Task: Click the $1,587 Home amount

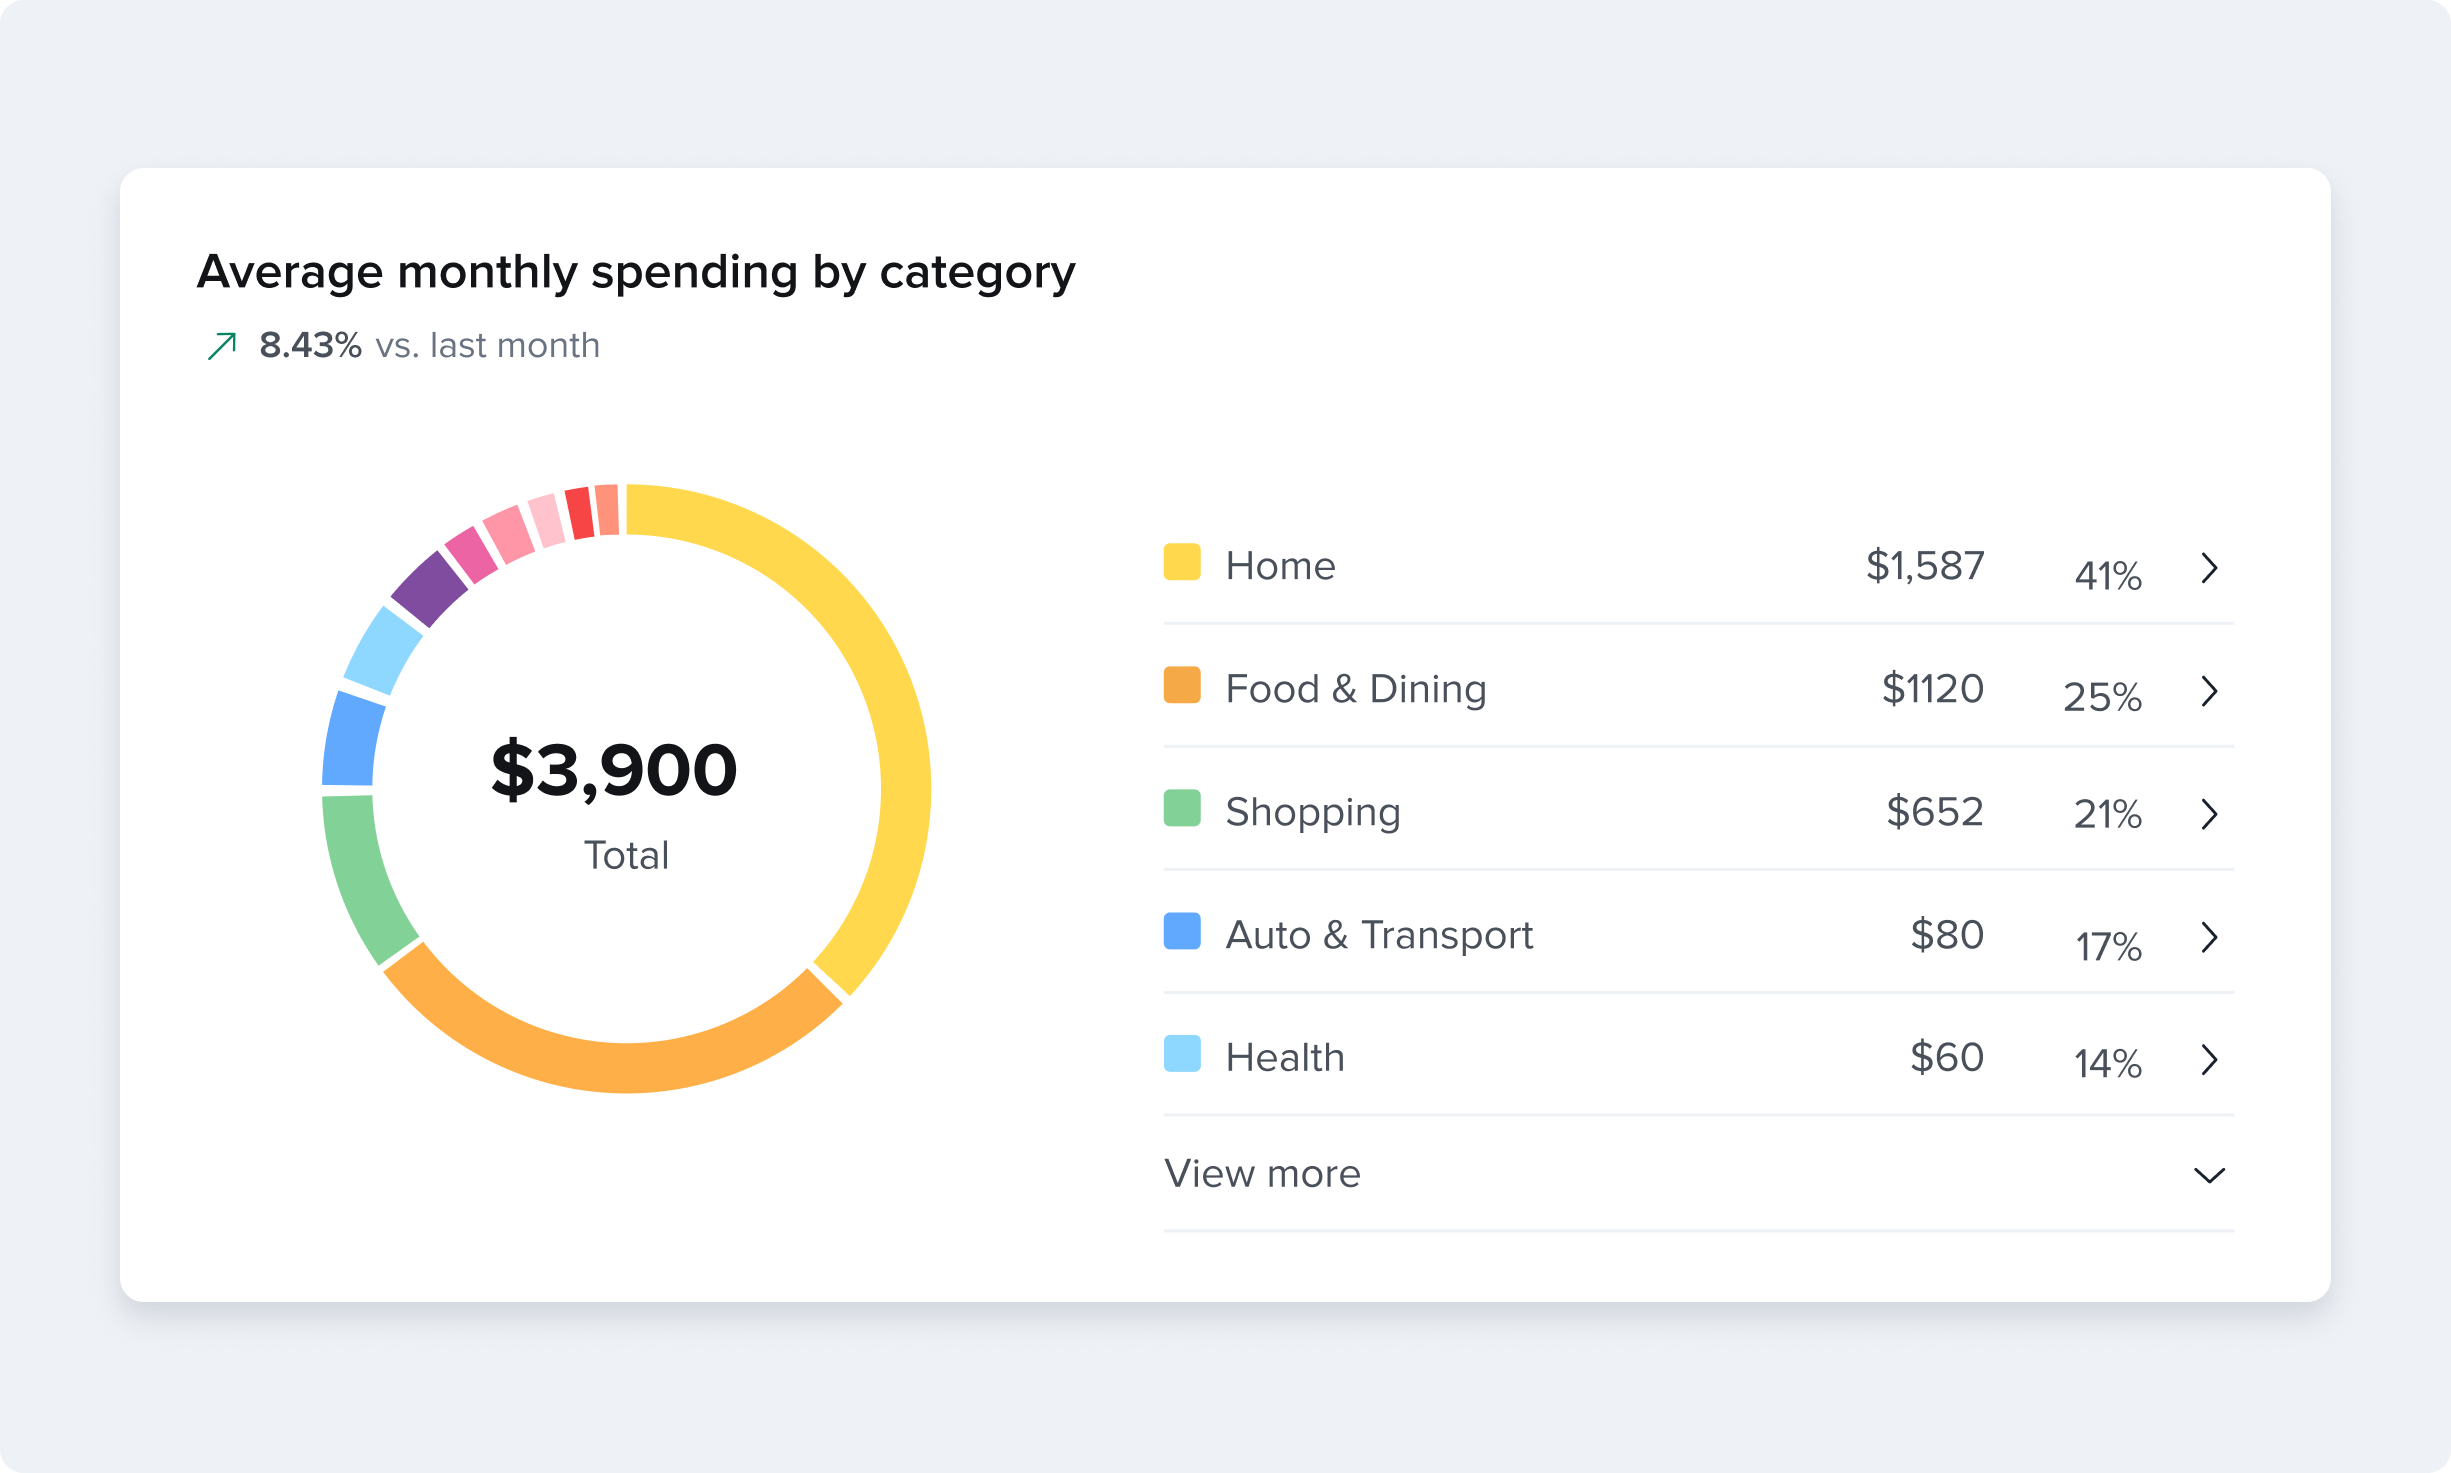Action: pyautogui.click(x=1925, y=566)
